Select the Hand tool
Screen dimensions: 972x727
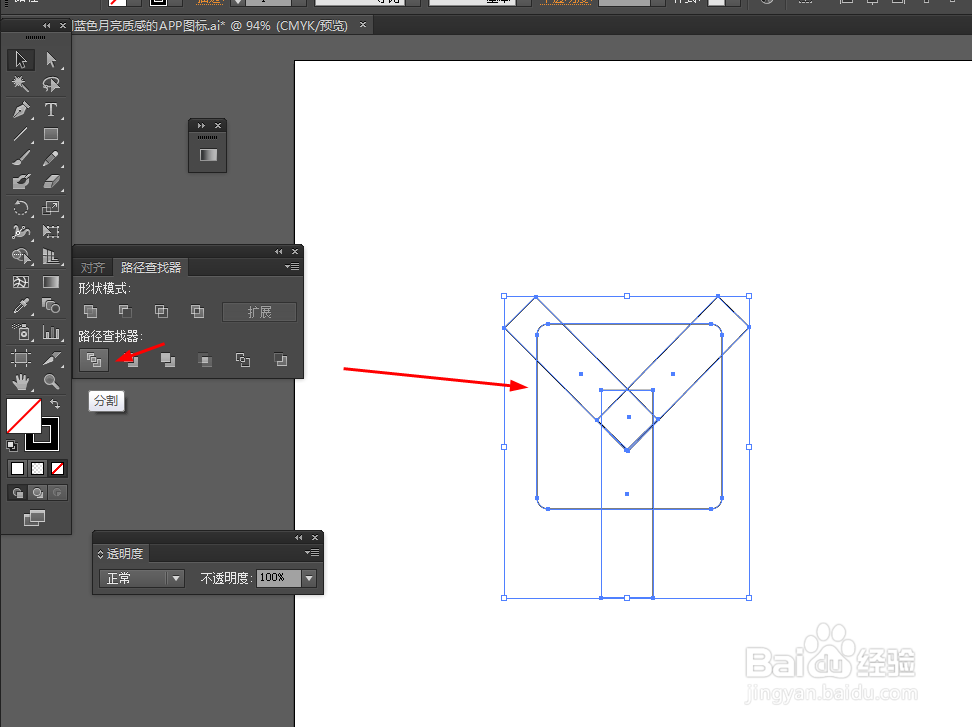[x=20, y=382]
